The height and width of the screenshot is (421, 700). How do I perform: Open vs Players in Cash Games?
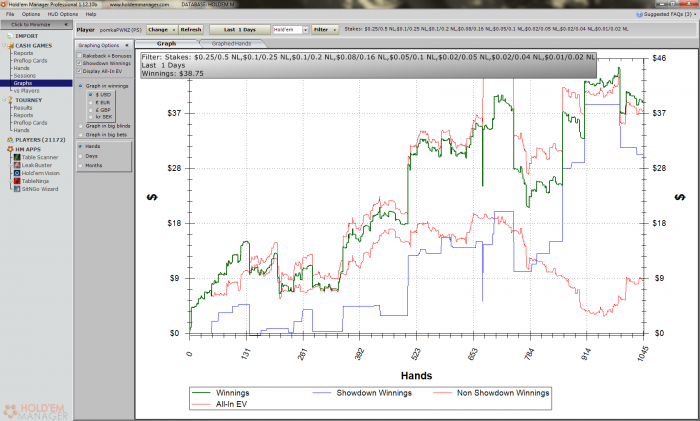26,91
